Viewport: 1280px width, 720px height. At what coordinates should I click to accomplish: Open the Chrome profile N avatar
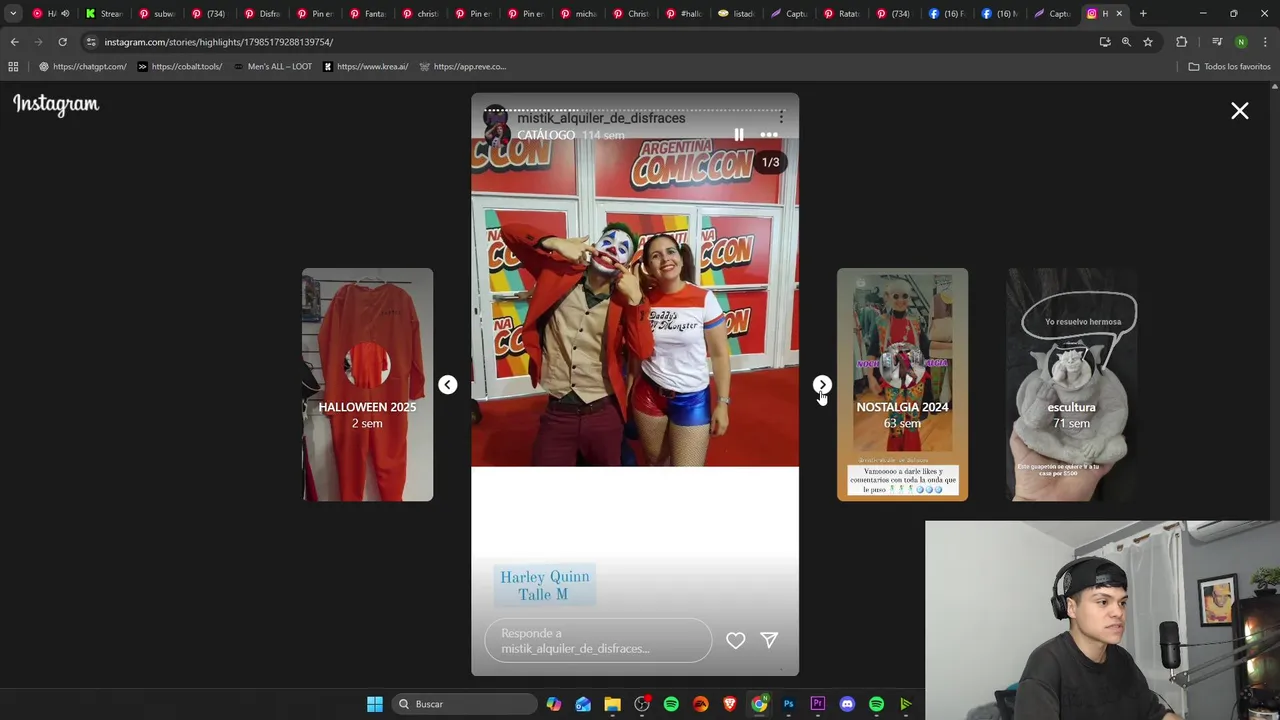pos(1241,42)
